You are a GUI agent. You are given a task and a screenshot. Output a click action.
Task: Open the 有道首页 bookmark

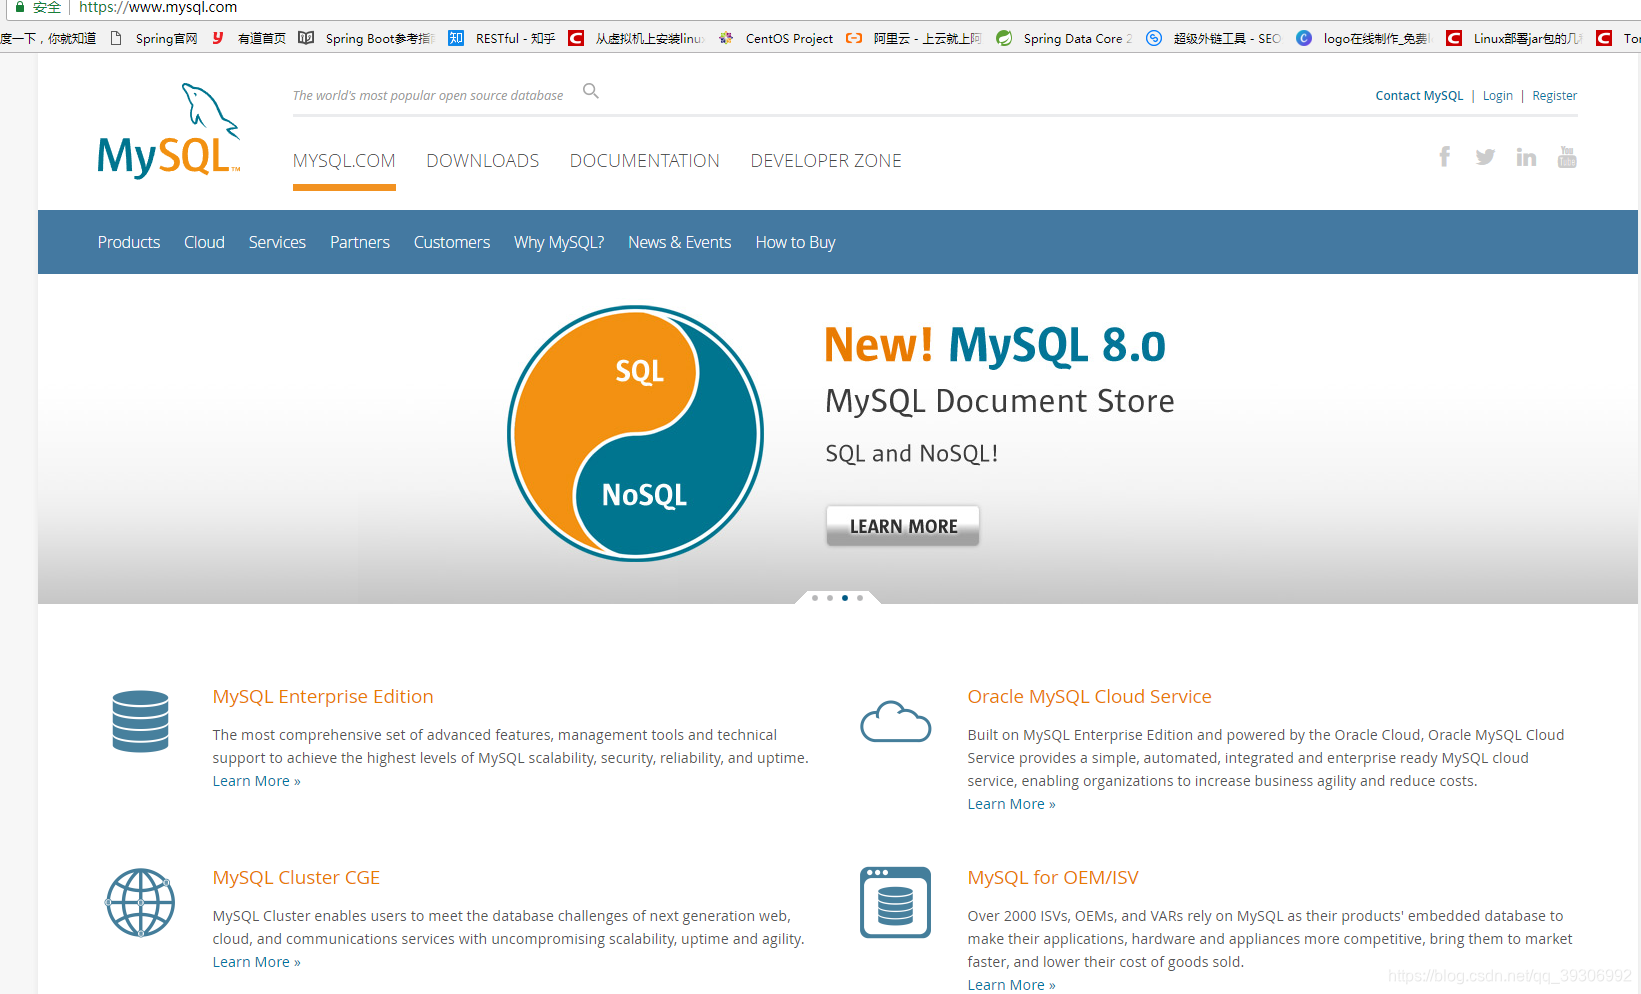point(249,38)
